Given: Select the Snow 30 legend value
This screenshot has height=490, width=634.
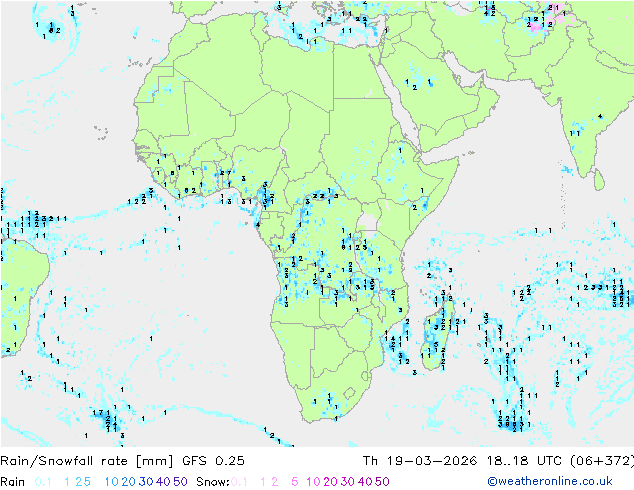Looking at the screenshot, I should pyautogui.click(x=348, y=482).
